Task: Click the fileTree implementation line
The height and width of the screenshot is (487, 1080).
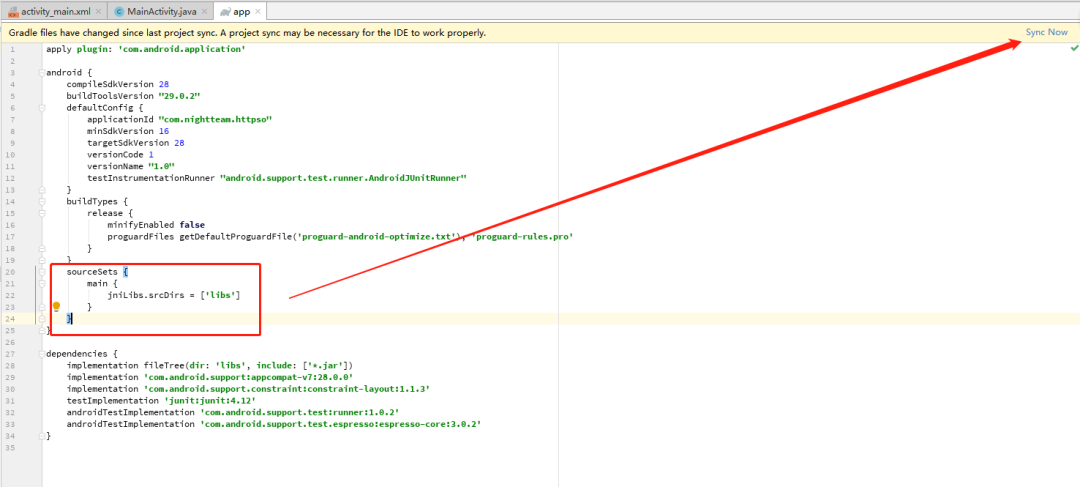Action: point(209,365)
